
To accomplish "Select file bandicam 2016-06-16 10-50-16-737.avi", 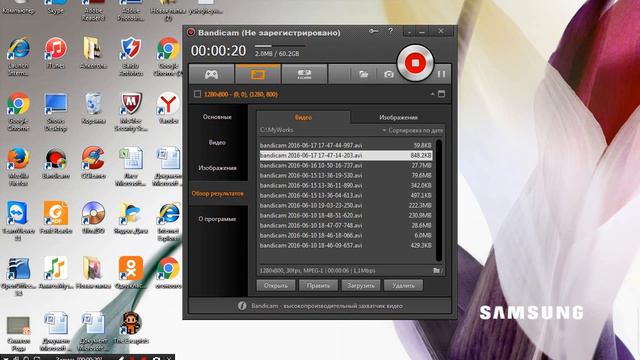I will tap(346, 165).
